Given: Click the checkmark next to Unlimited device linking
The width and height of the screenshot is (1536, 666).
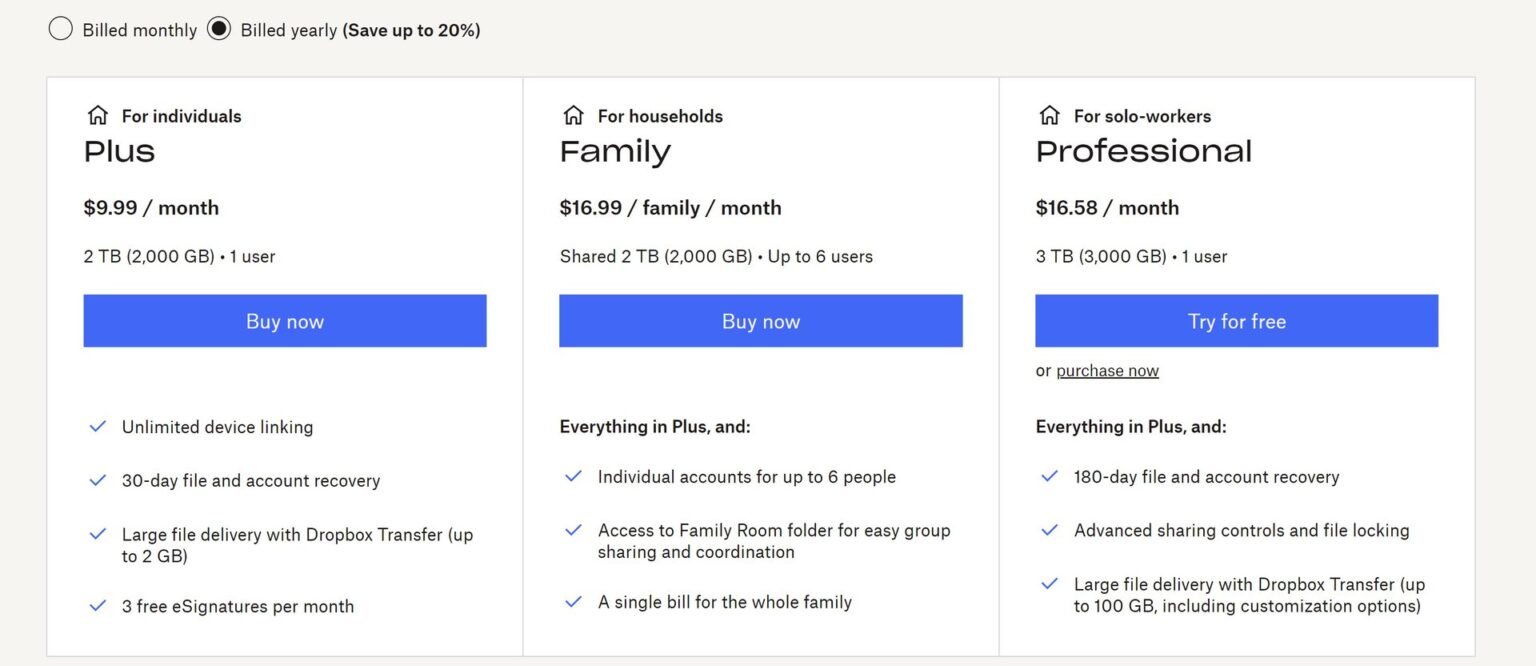Looking at the screenshot, I should coord(97,426).
